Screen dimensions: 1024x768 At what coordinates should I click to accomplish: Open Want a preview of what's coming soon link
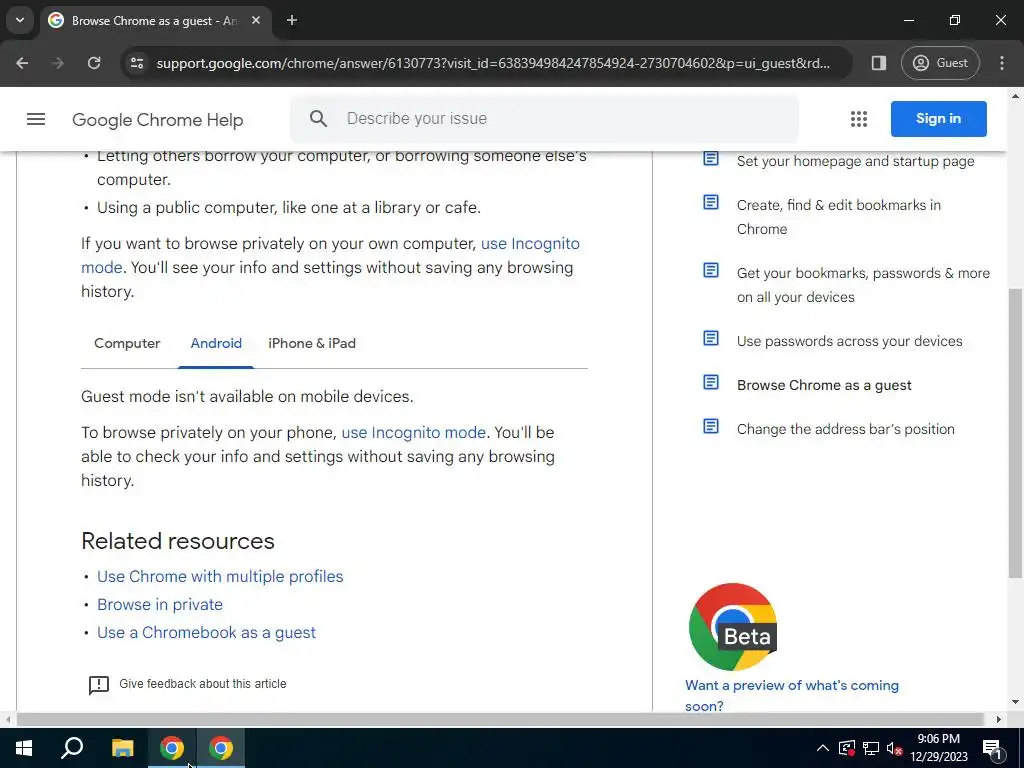[x=792, y=696]
